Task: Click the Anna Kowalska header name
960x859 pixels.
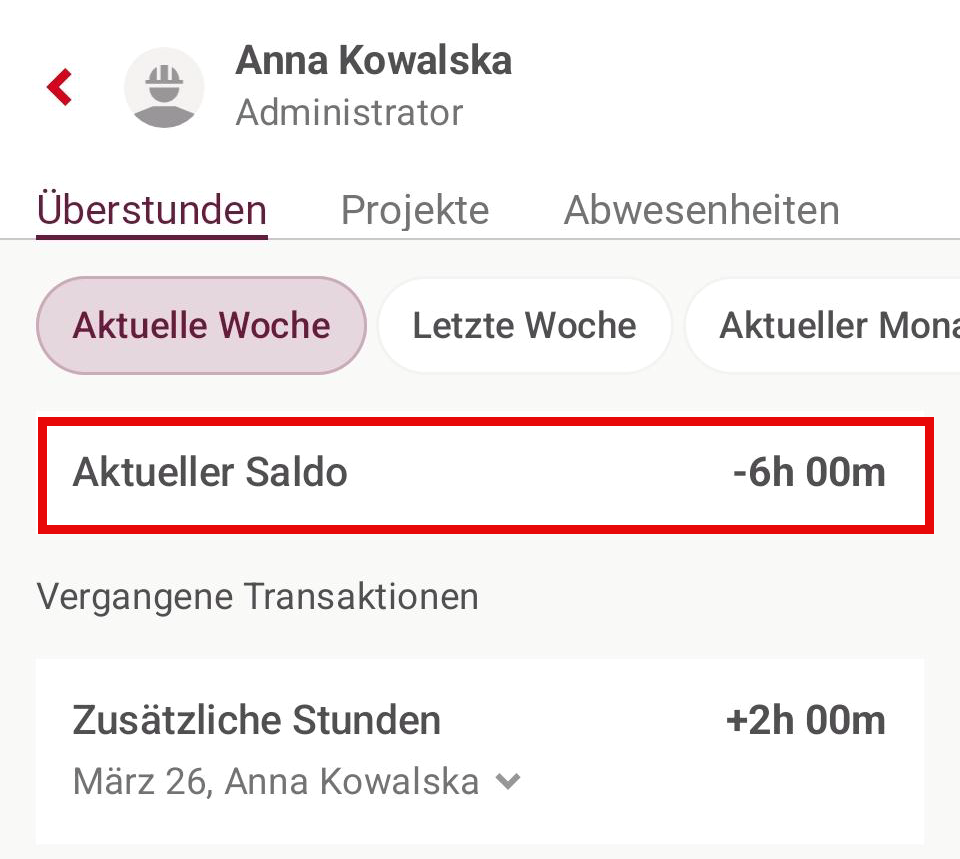Action: pyautogui.click(x=373, y=61)
